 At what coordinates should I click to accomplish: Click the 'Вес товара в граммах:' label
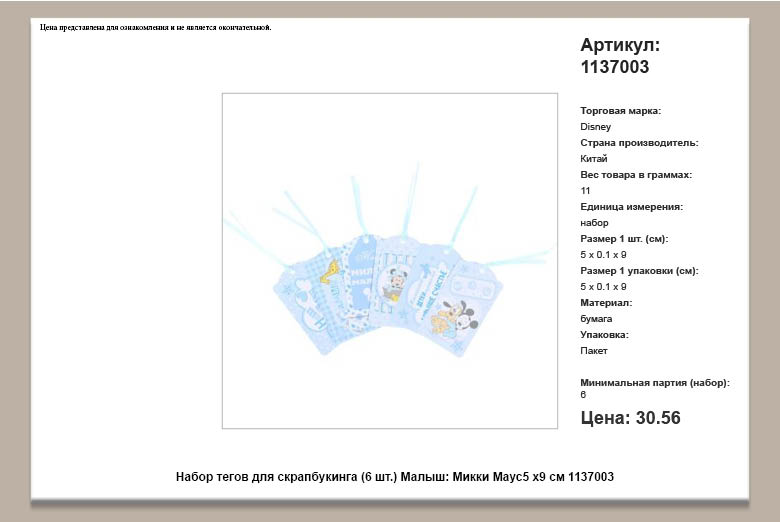636,175
